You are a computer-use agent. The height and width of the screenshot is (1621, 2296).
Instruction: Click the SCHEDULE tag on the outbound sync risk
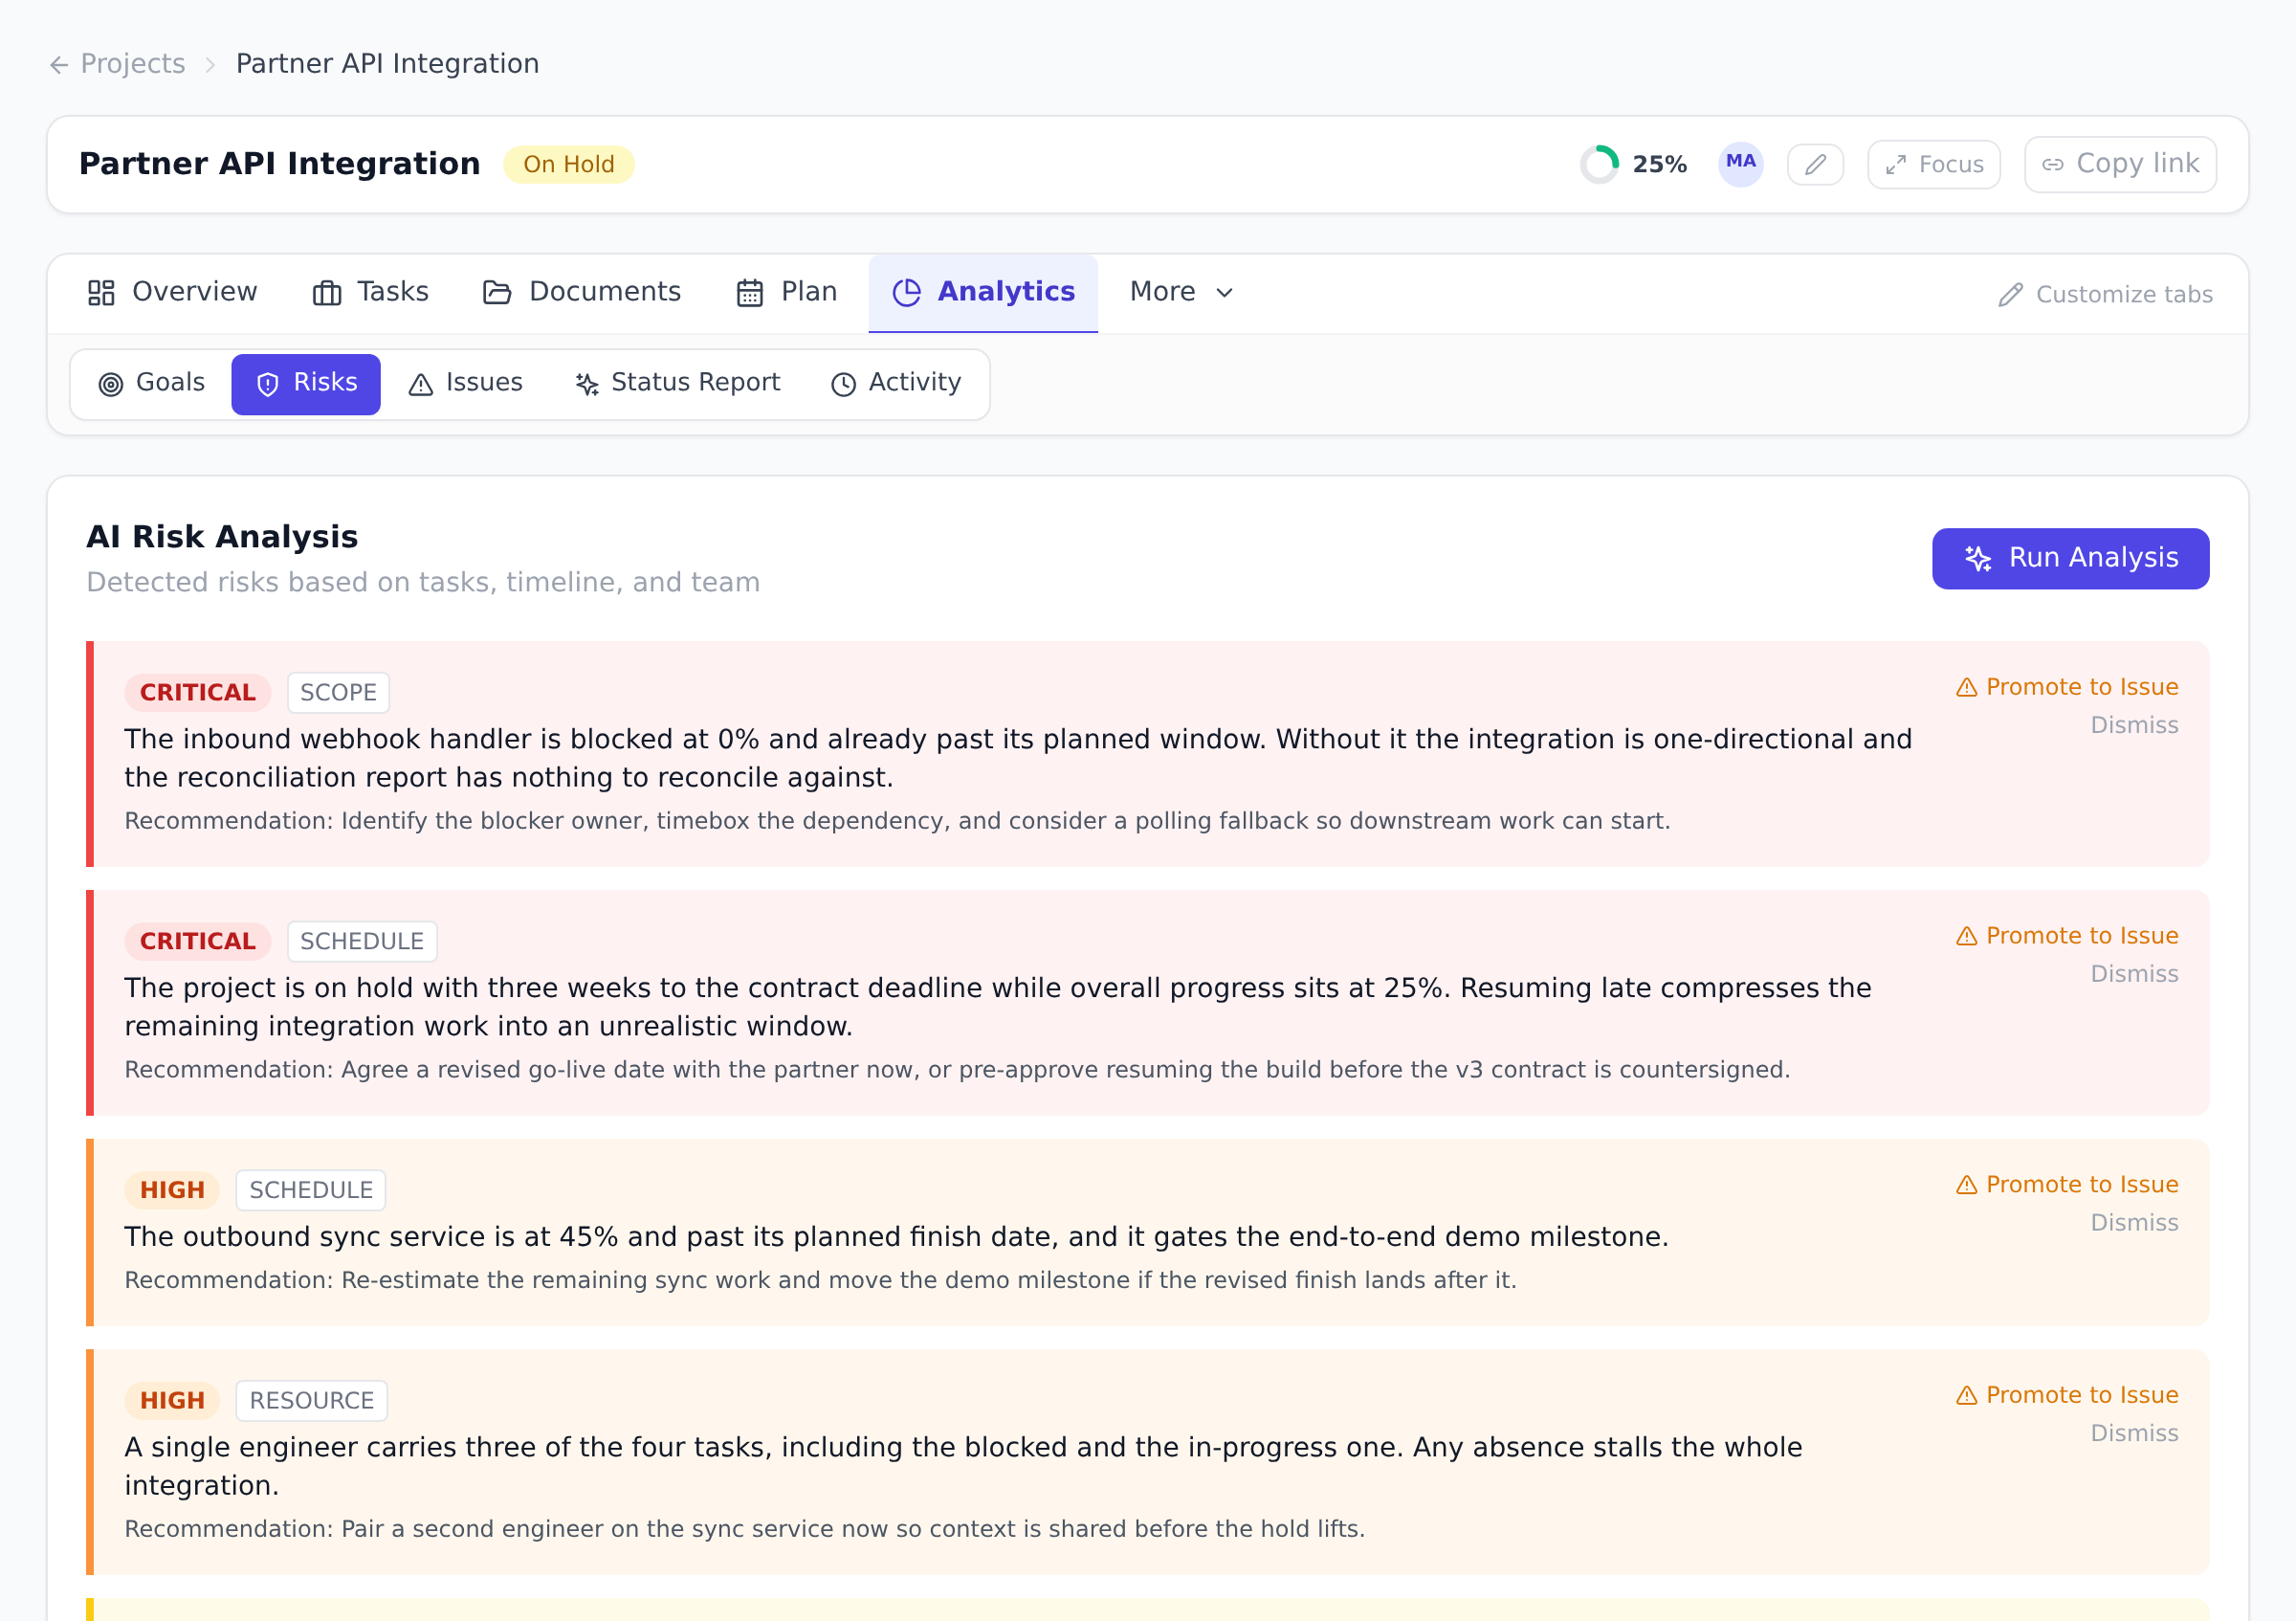311,1191
